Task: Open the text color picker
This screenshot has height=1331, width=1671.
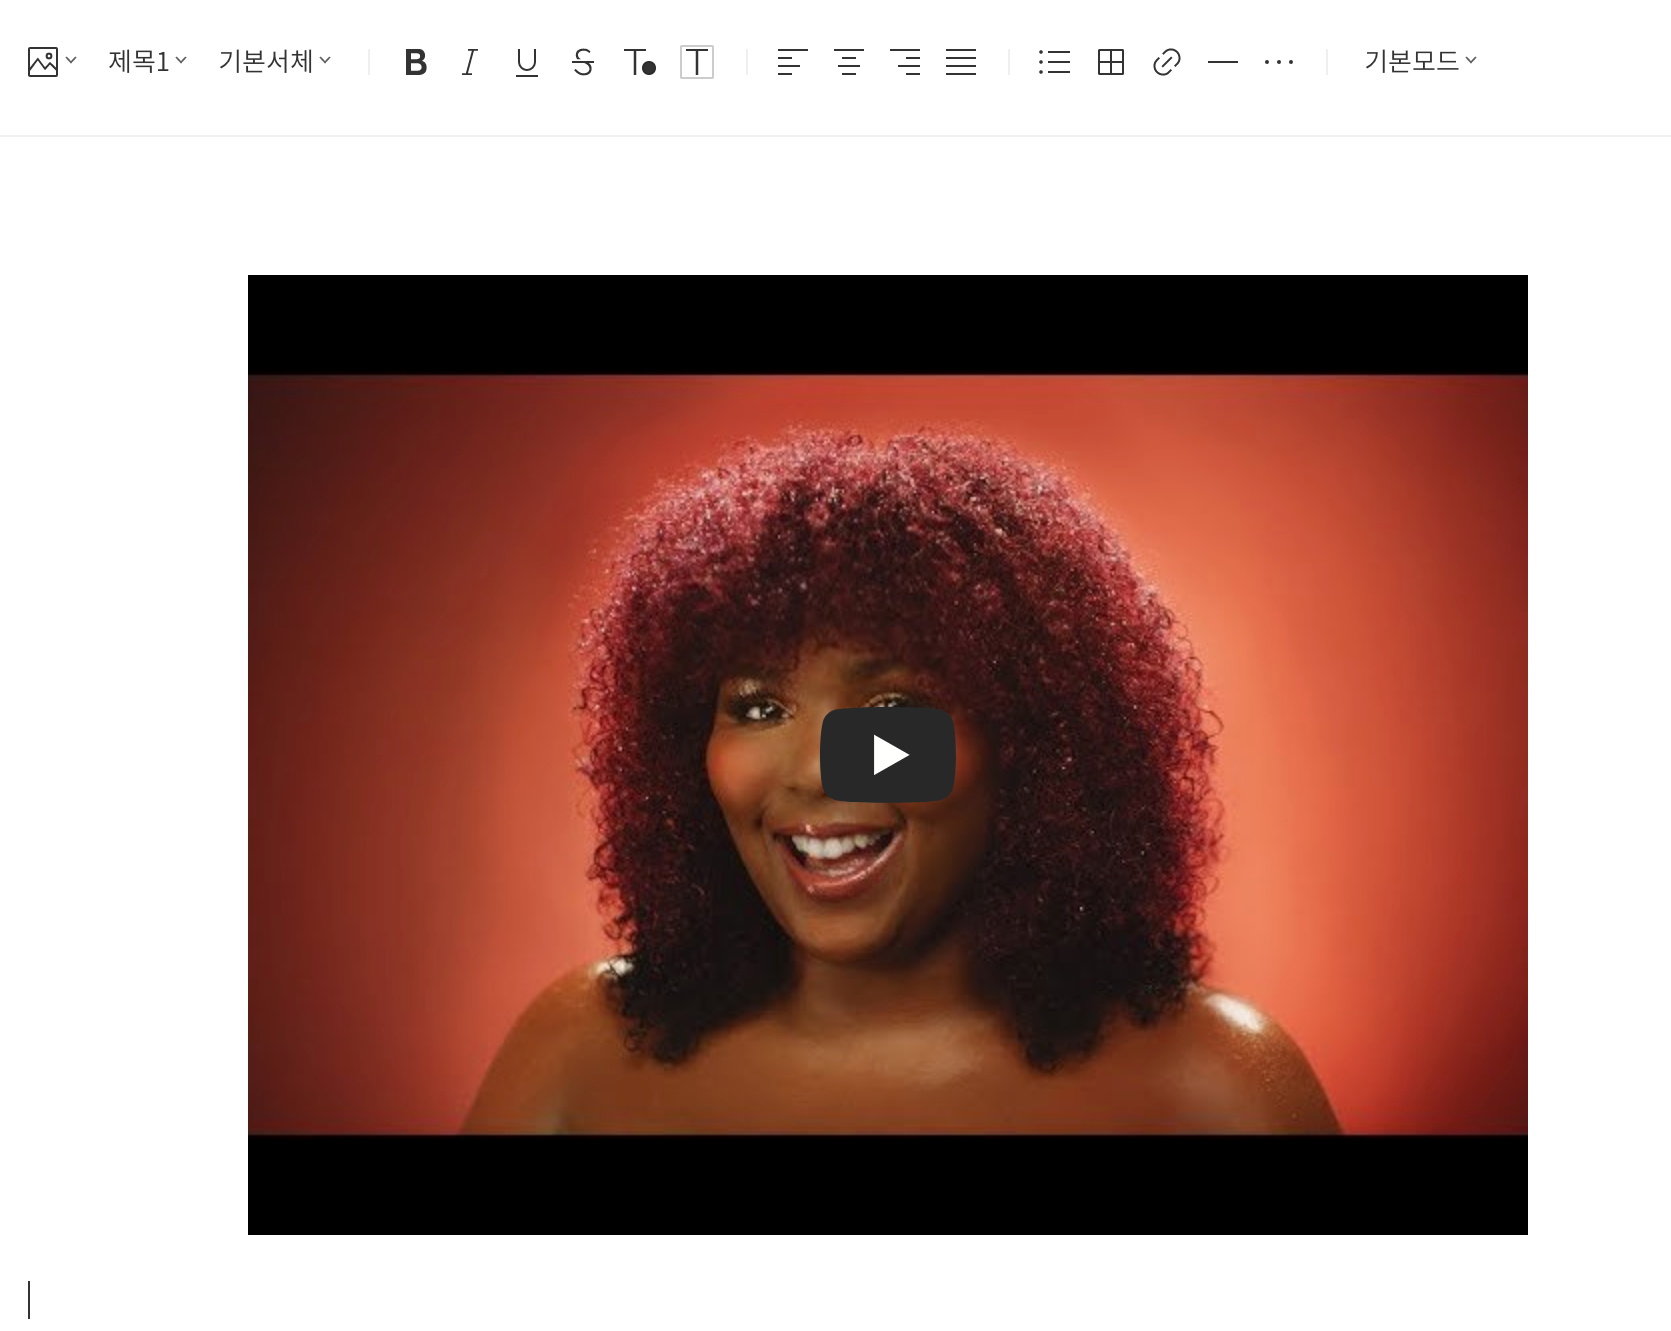Action: coord(640,63)
